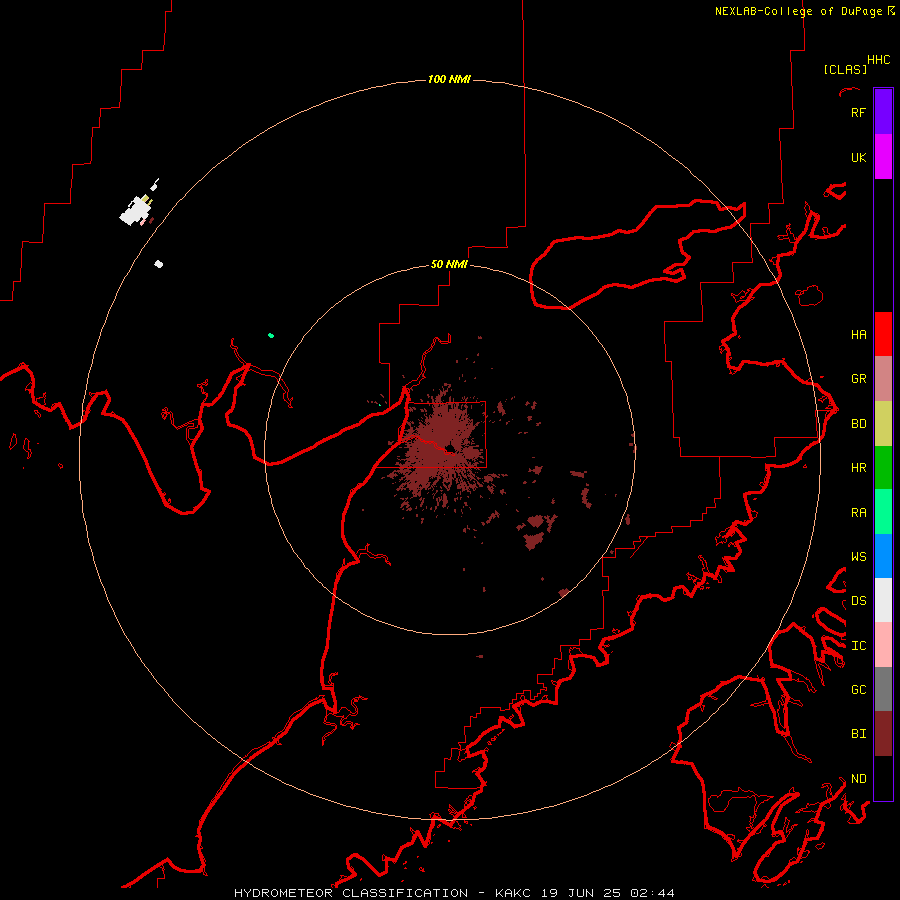Click the '100 NMI' range ring label
Viewport: 900px width, 900px height.
click(x=449, y=79)
